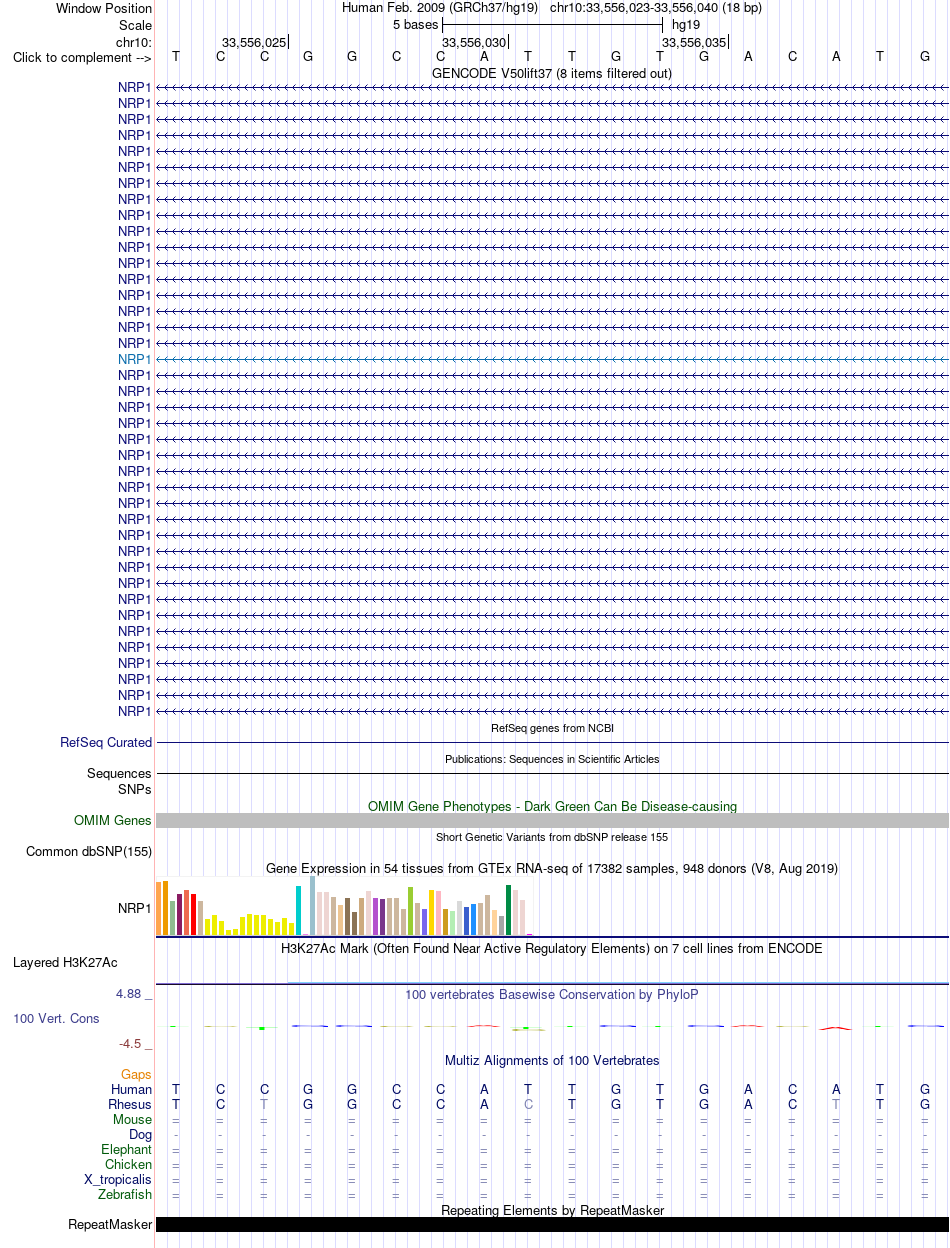Click the 33,556,035 coordinate marker
The height and width of the screenshot is (1248, 950).
694,42
